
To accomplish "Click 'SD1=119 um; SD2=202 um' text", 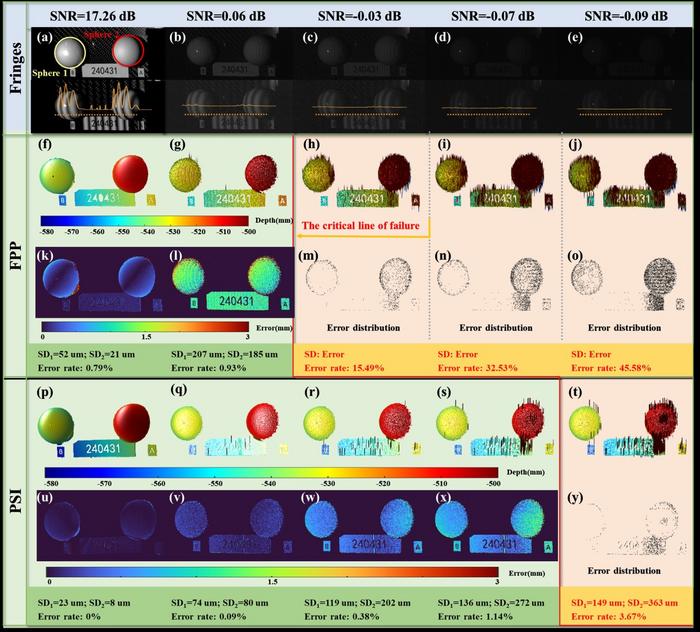I will 357,603.
